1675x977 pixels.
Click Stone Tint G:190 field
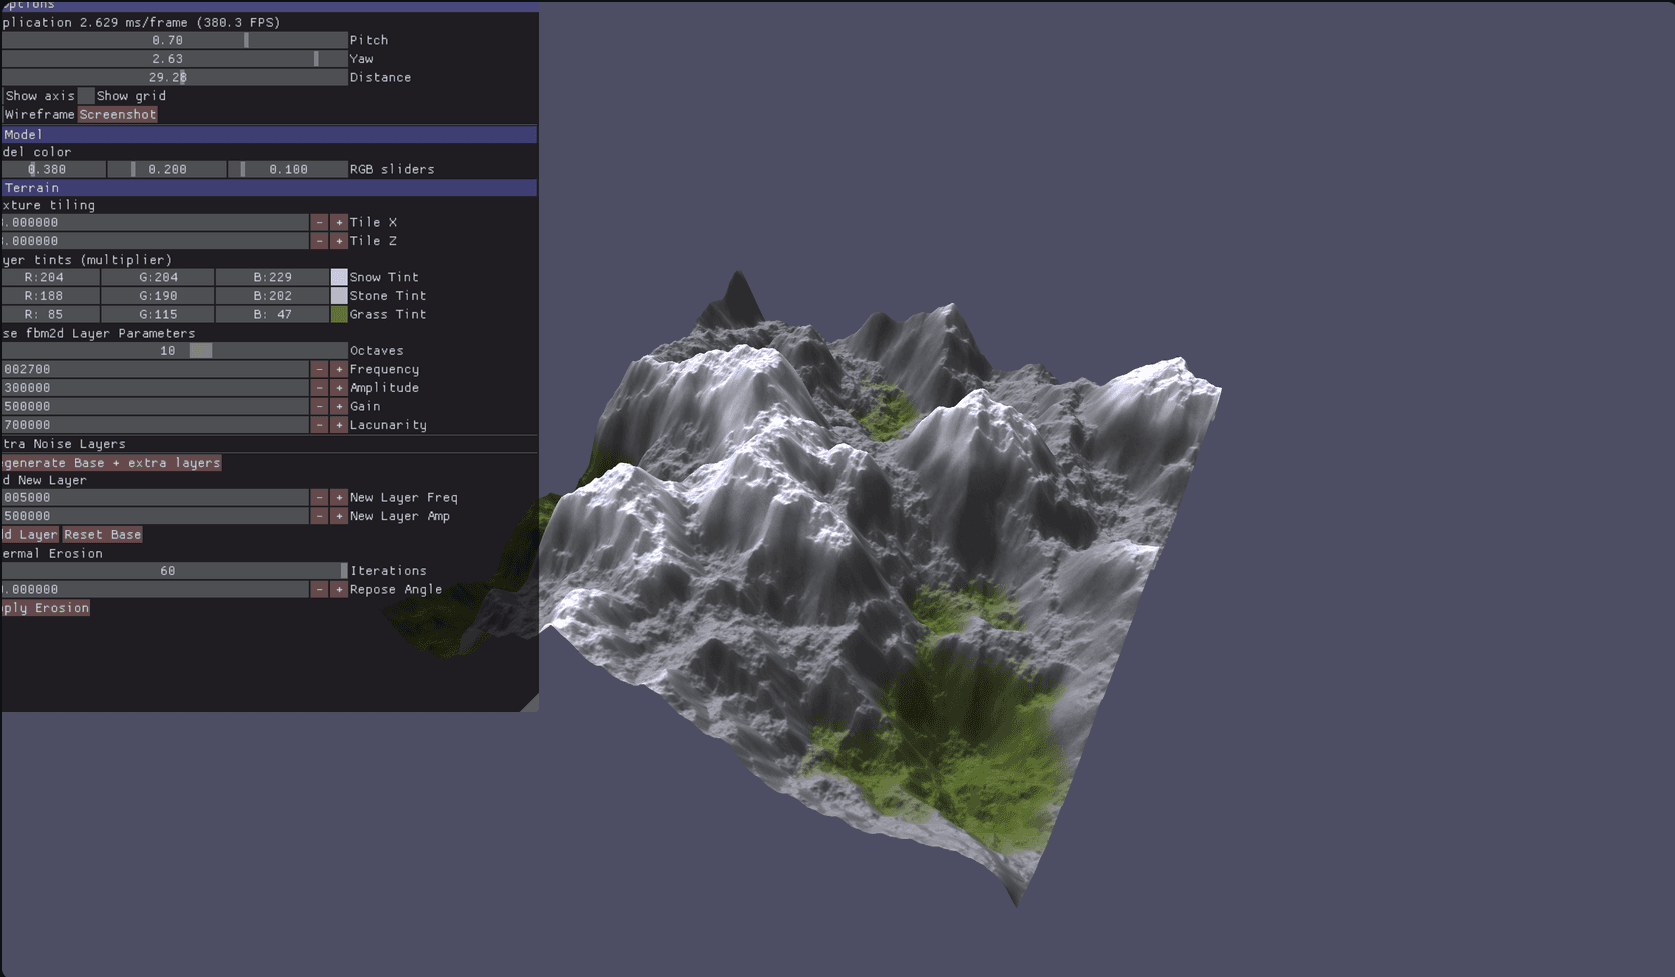tap(158, 296)
